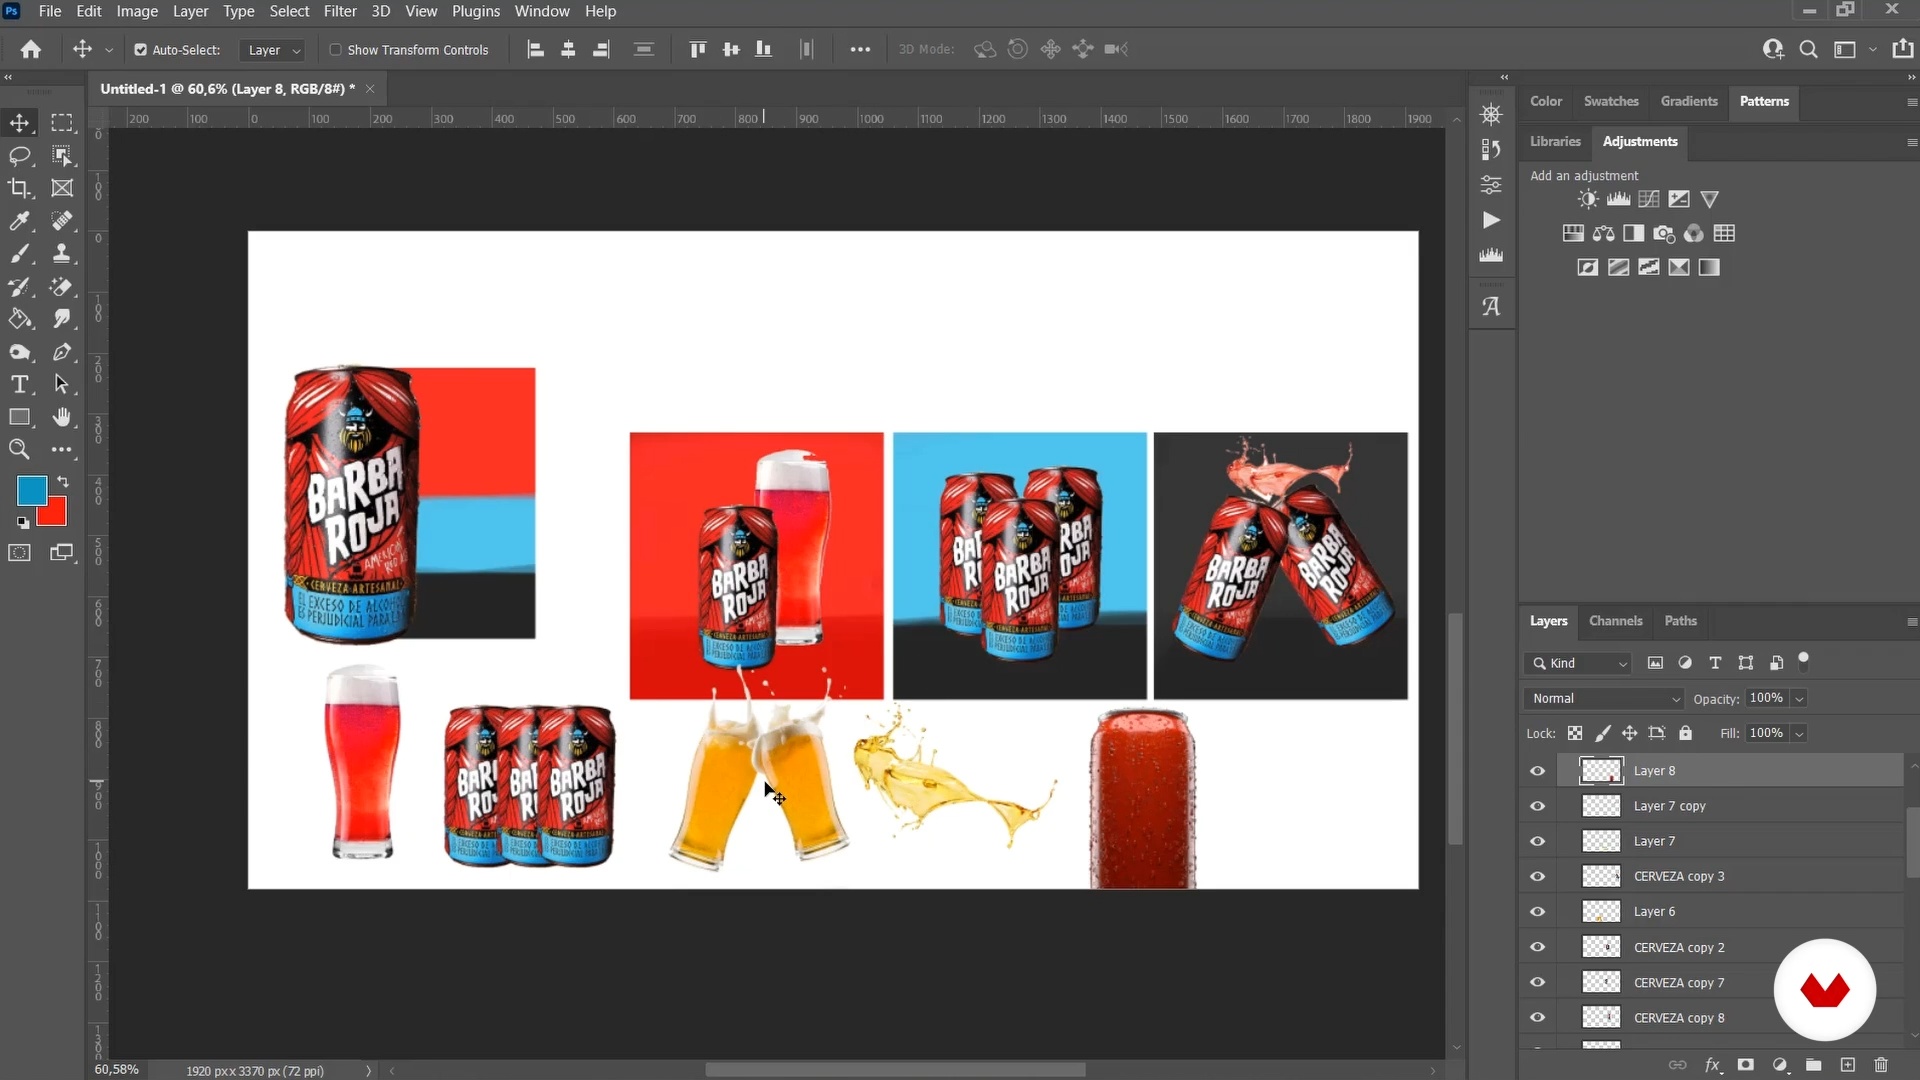1920x1080 pixels.
Task: Click the Home button
Action: pos(31,50)
